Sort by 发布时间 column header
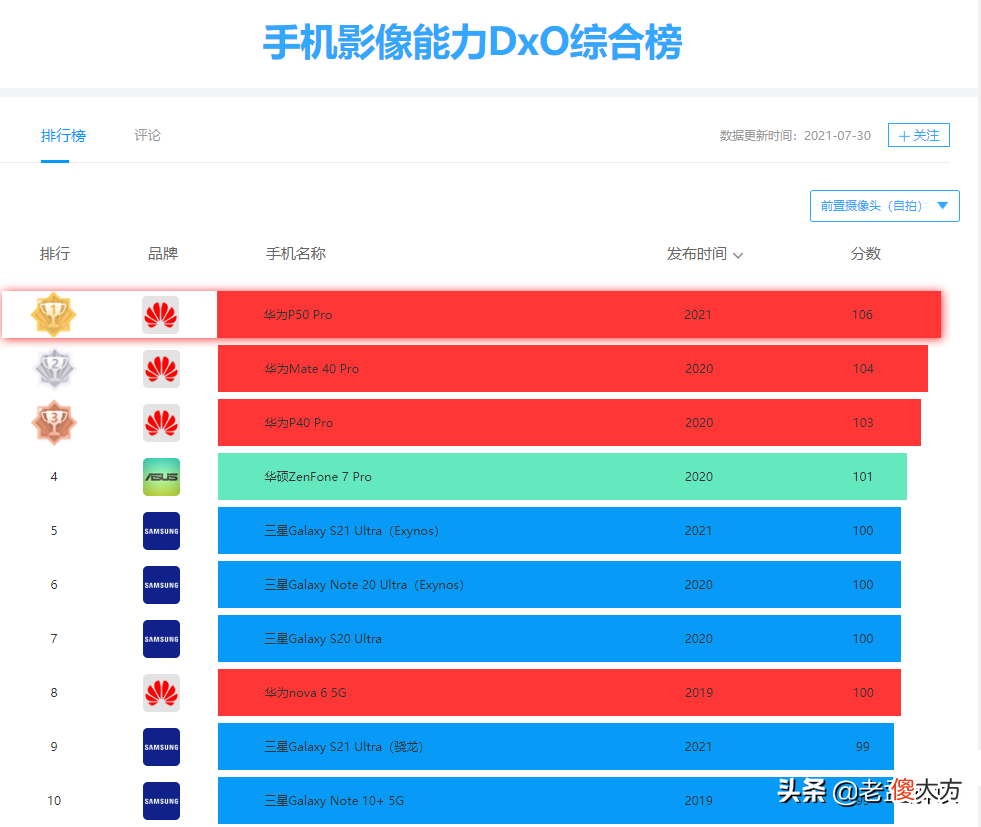The image size is (981, 827). point(704,254)
